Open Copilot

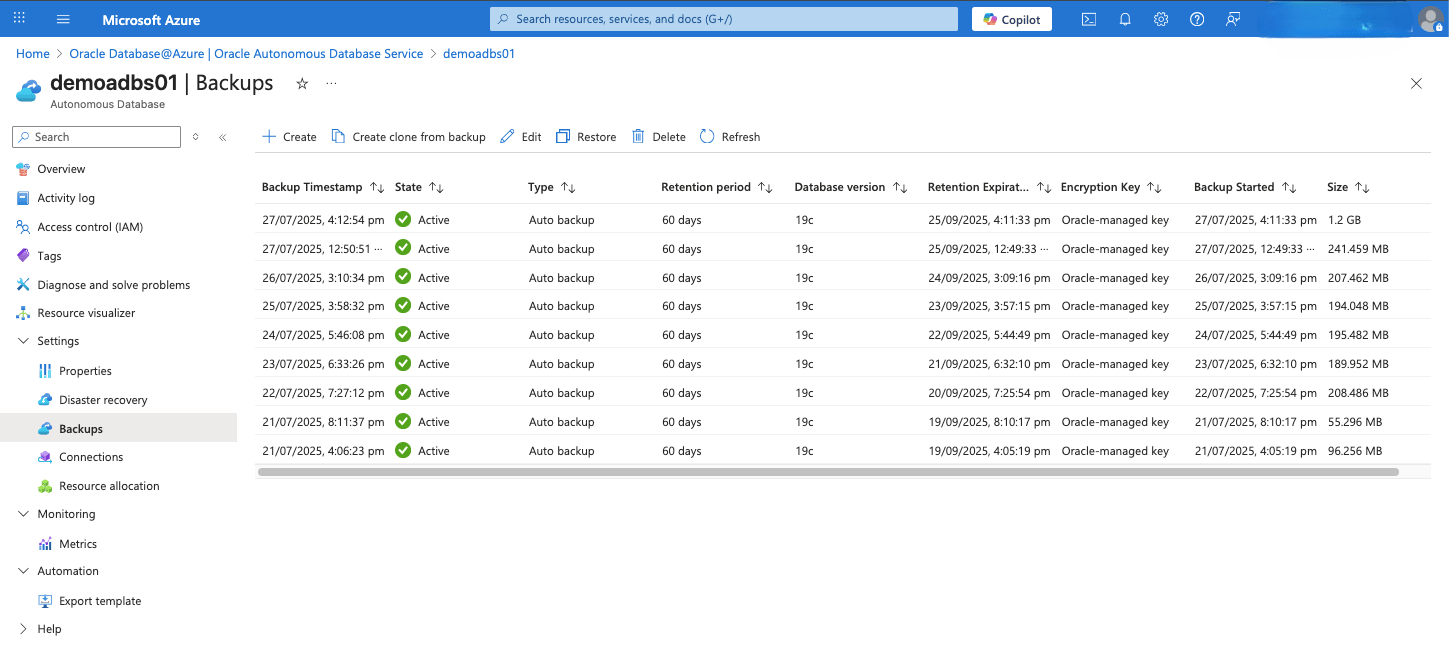point(1011,18)
